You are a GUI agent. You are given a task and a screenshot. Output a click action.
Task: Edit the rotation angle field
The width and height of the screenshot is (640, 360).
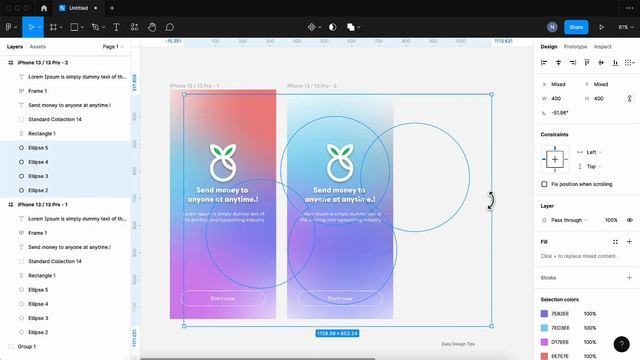pyautogui.click(x=559, y=113)
